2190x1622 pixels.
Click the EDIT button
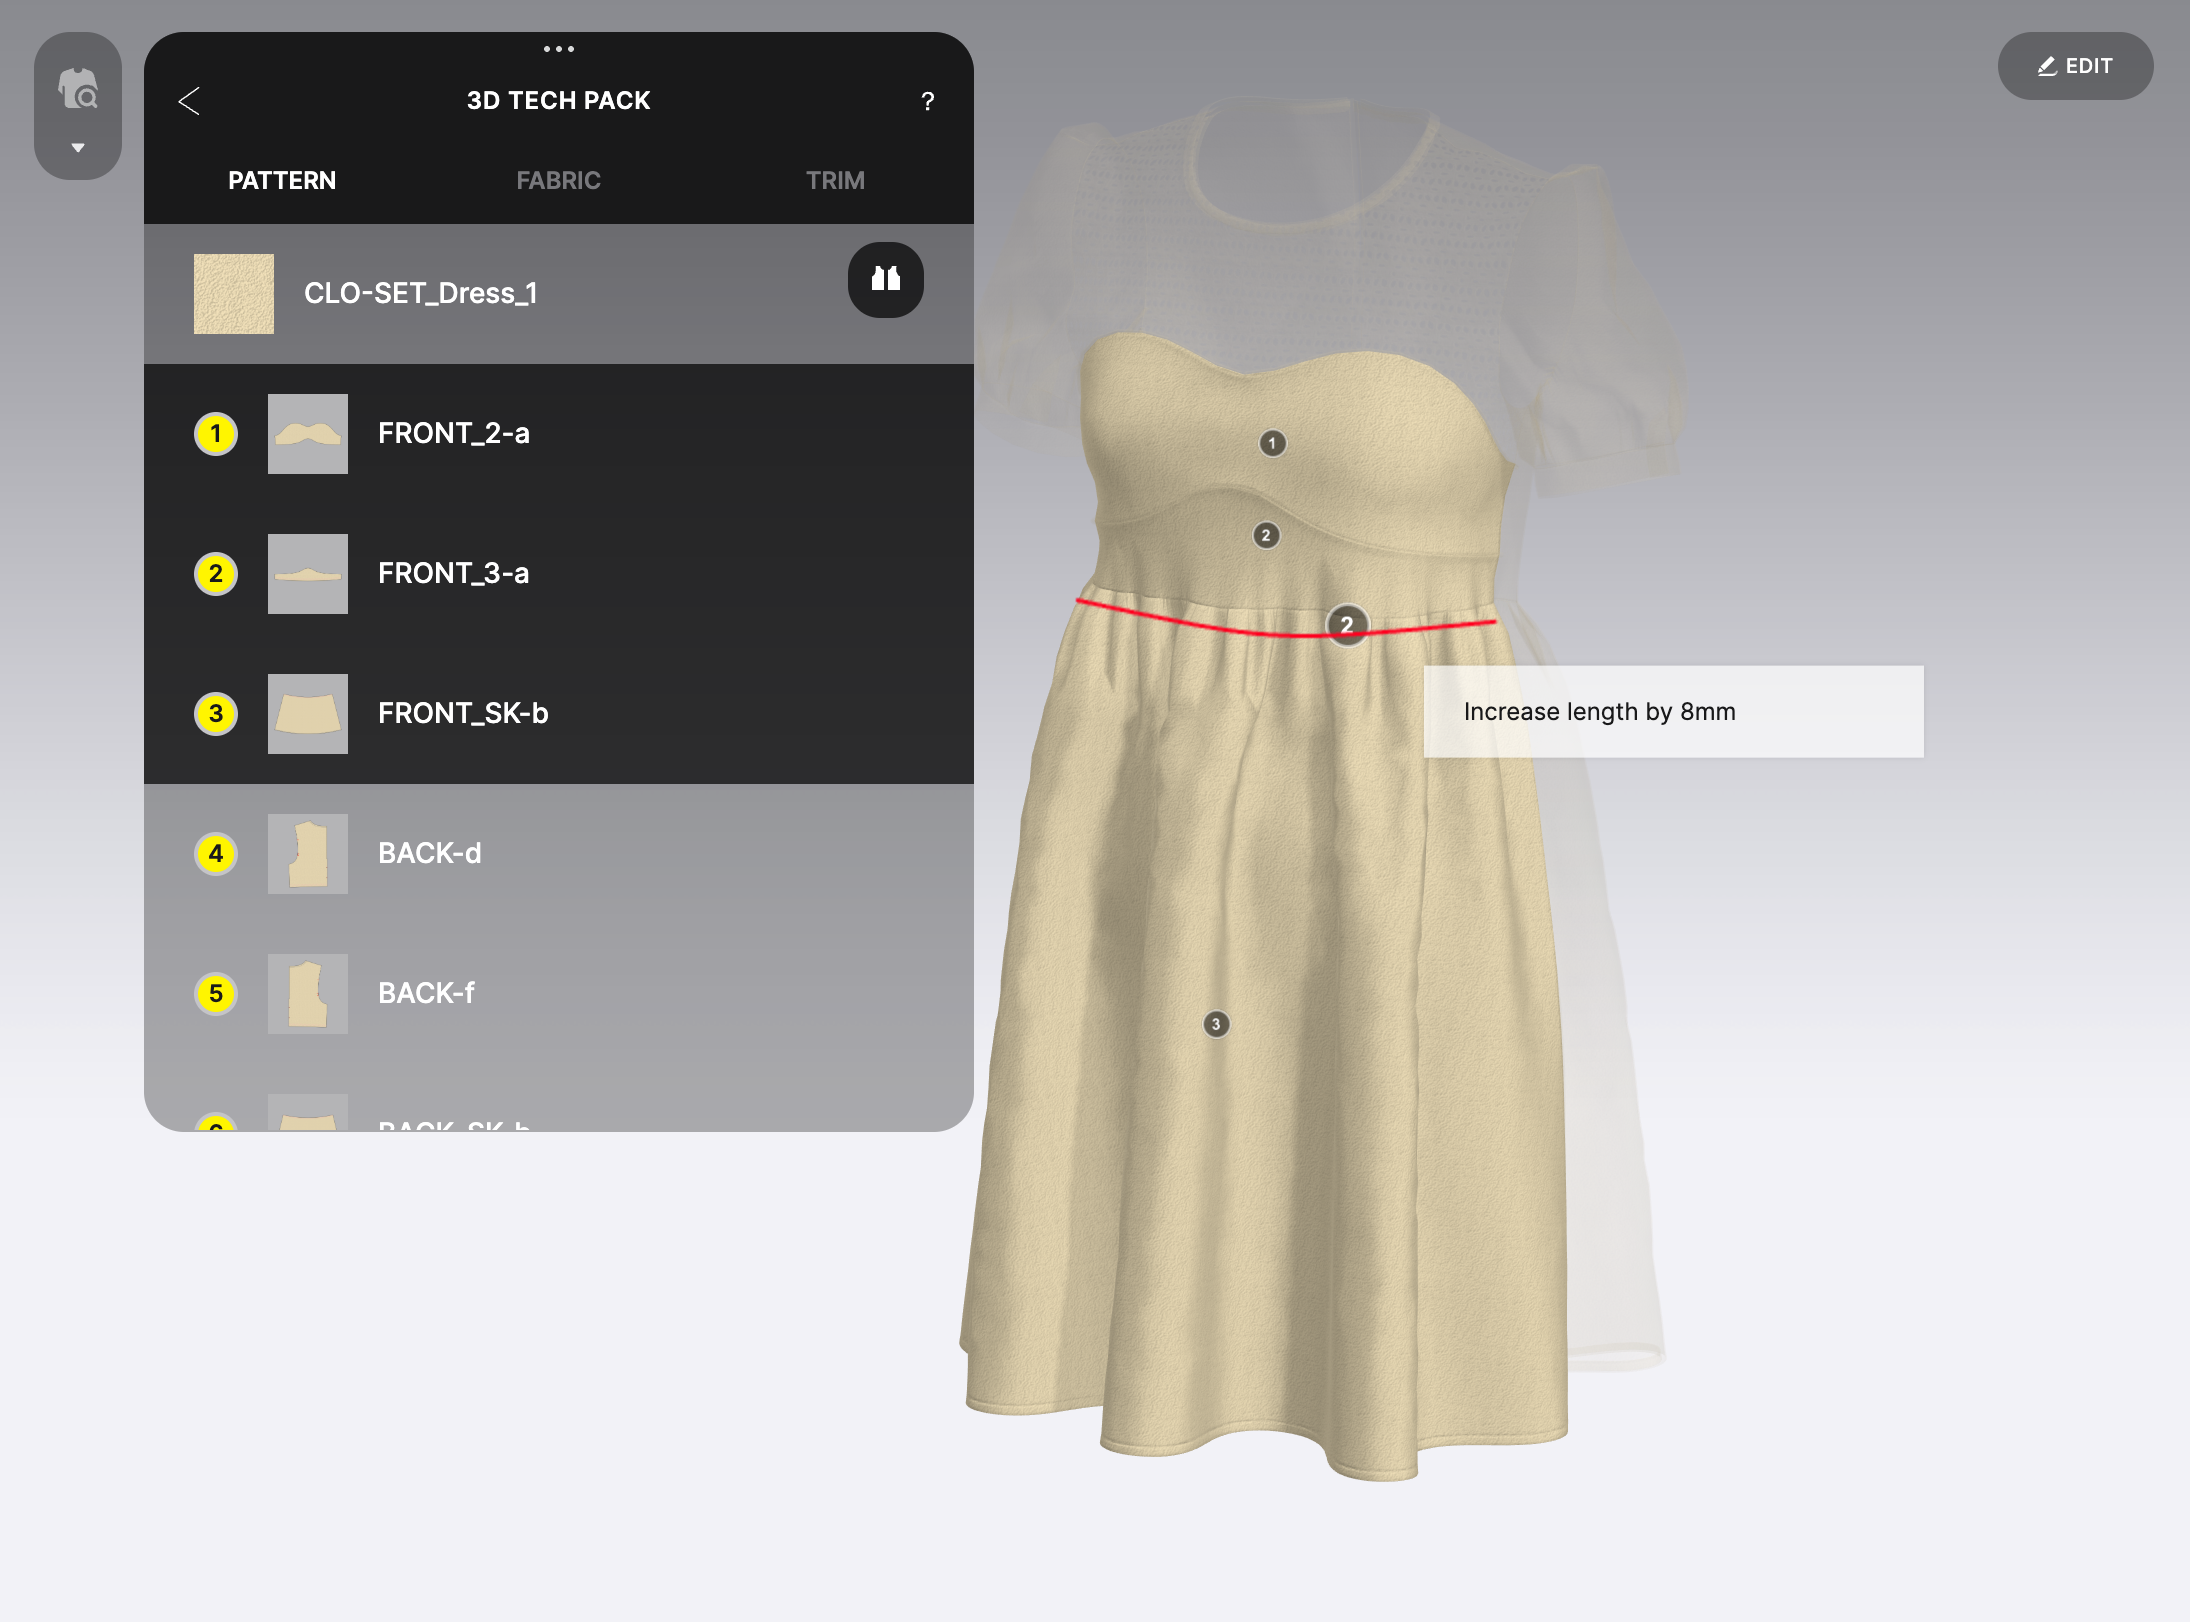point(2076,66)
